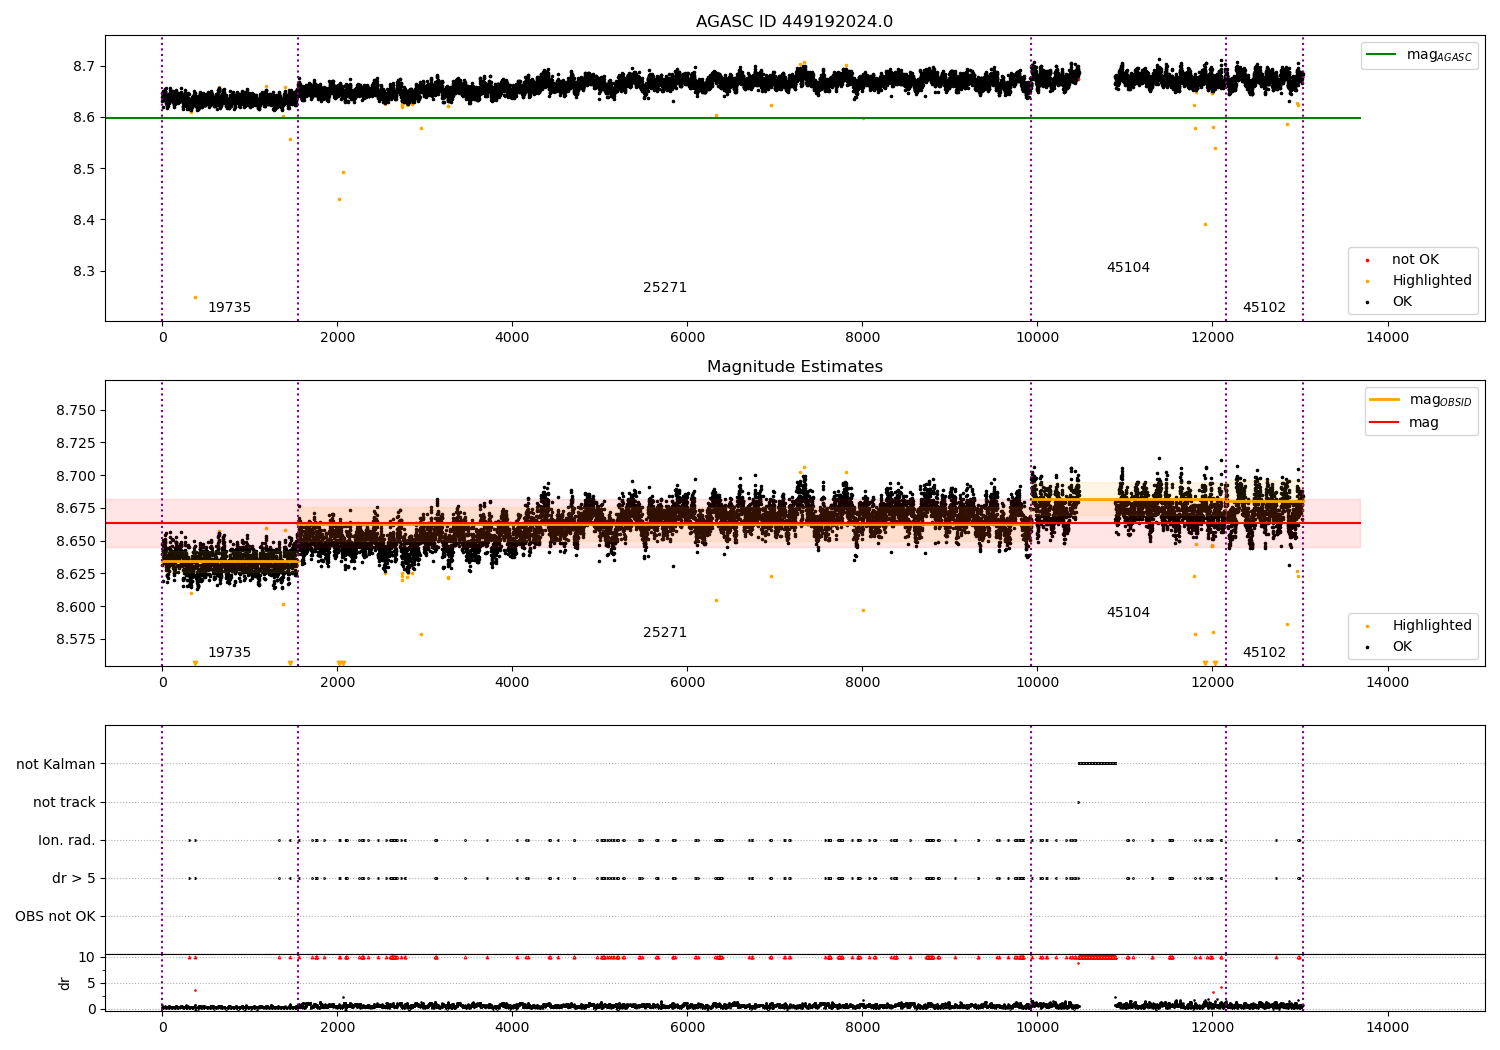
Task: Click the black not-Kalman data segment
Action: coord(1097,764)
